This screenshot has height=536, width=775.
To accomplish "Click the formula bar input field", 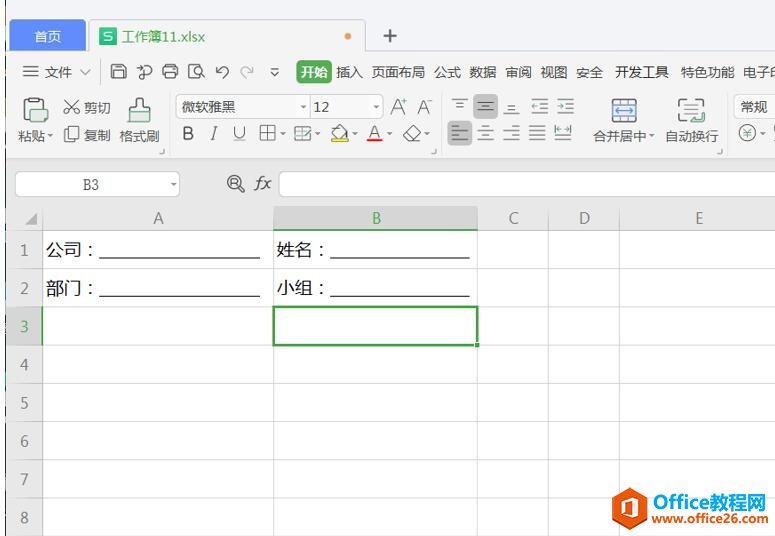I will point(527,184).
